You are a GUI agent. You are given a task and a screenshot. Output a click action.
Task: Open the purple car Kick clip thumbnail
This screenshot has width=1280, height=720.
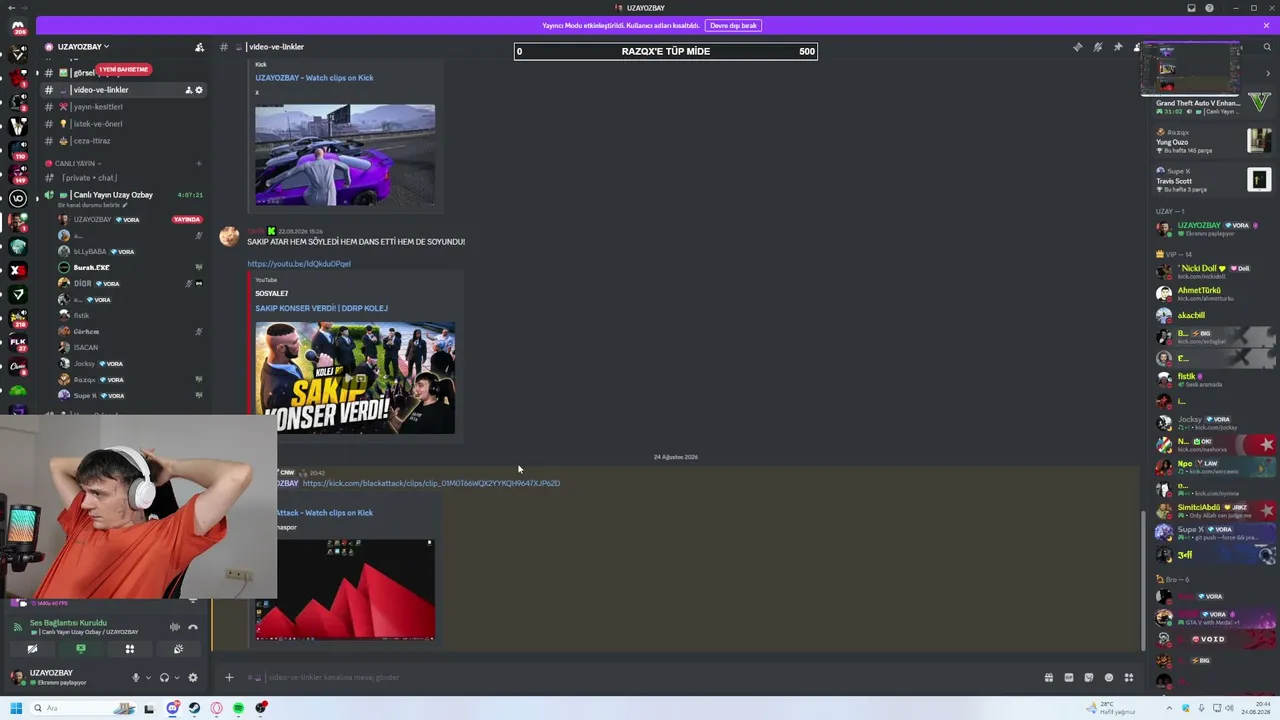coord(345,155)
